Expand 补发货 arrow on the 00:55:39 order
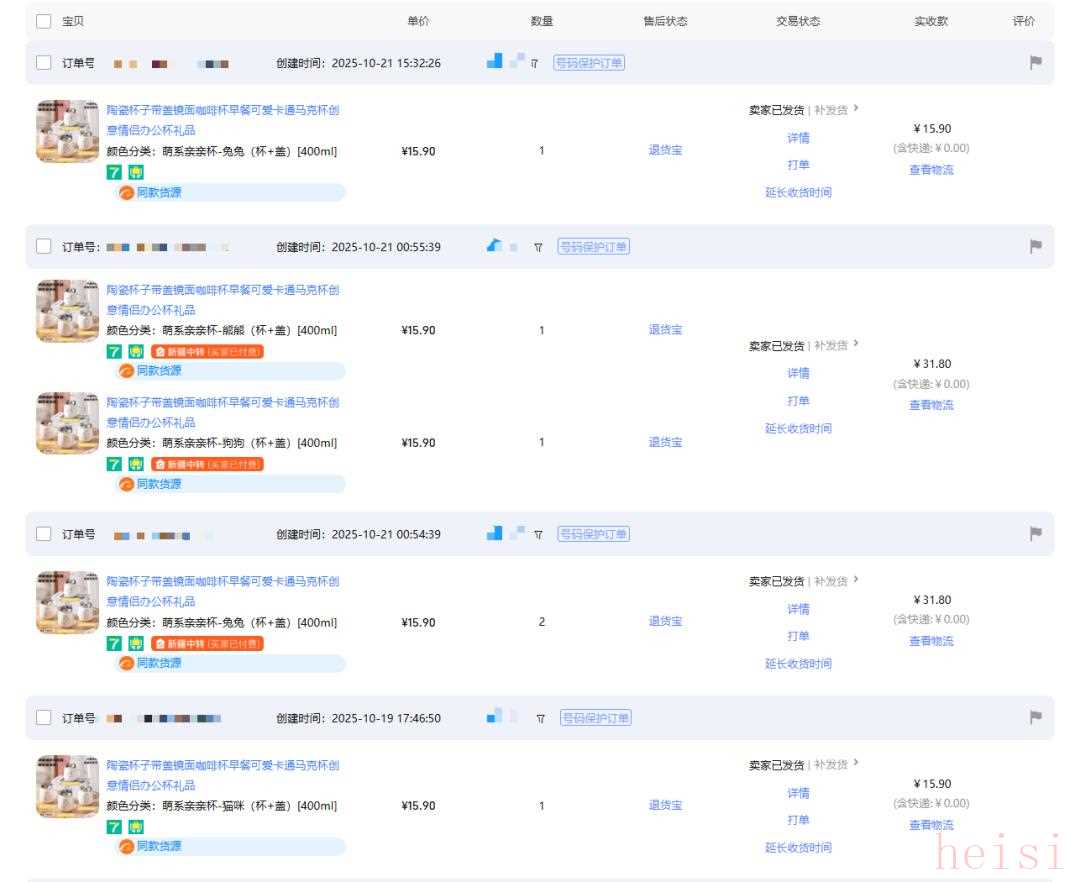This screenshot has height=882, width=1080. click(x=855, y=345)
